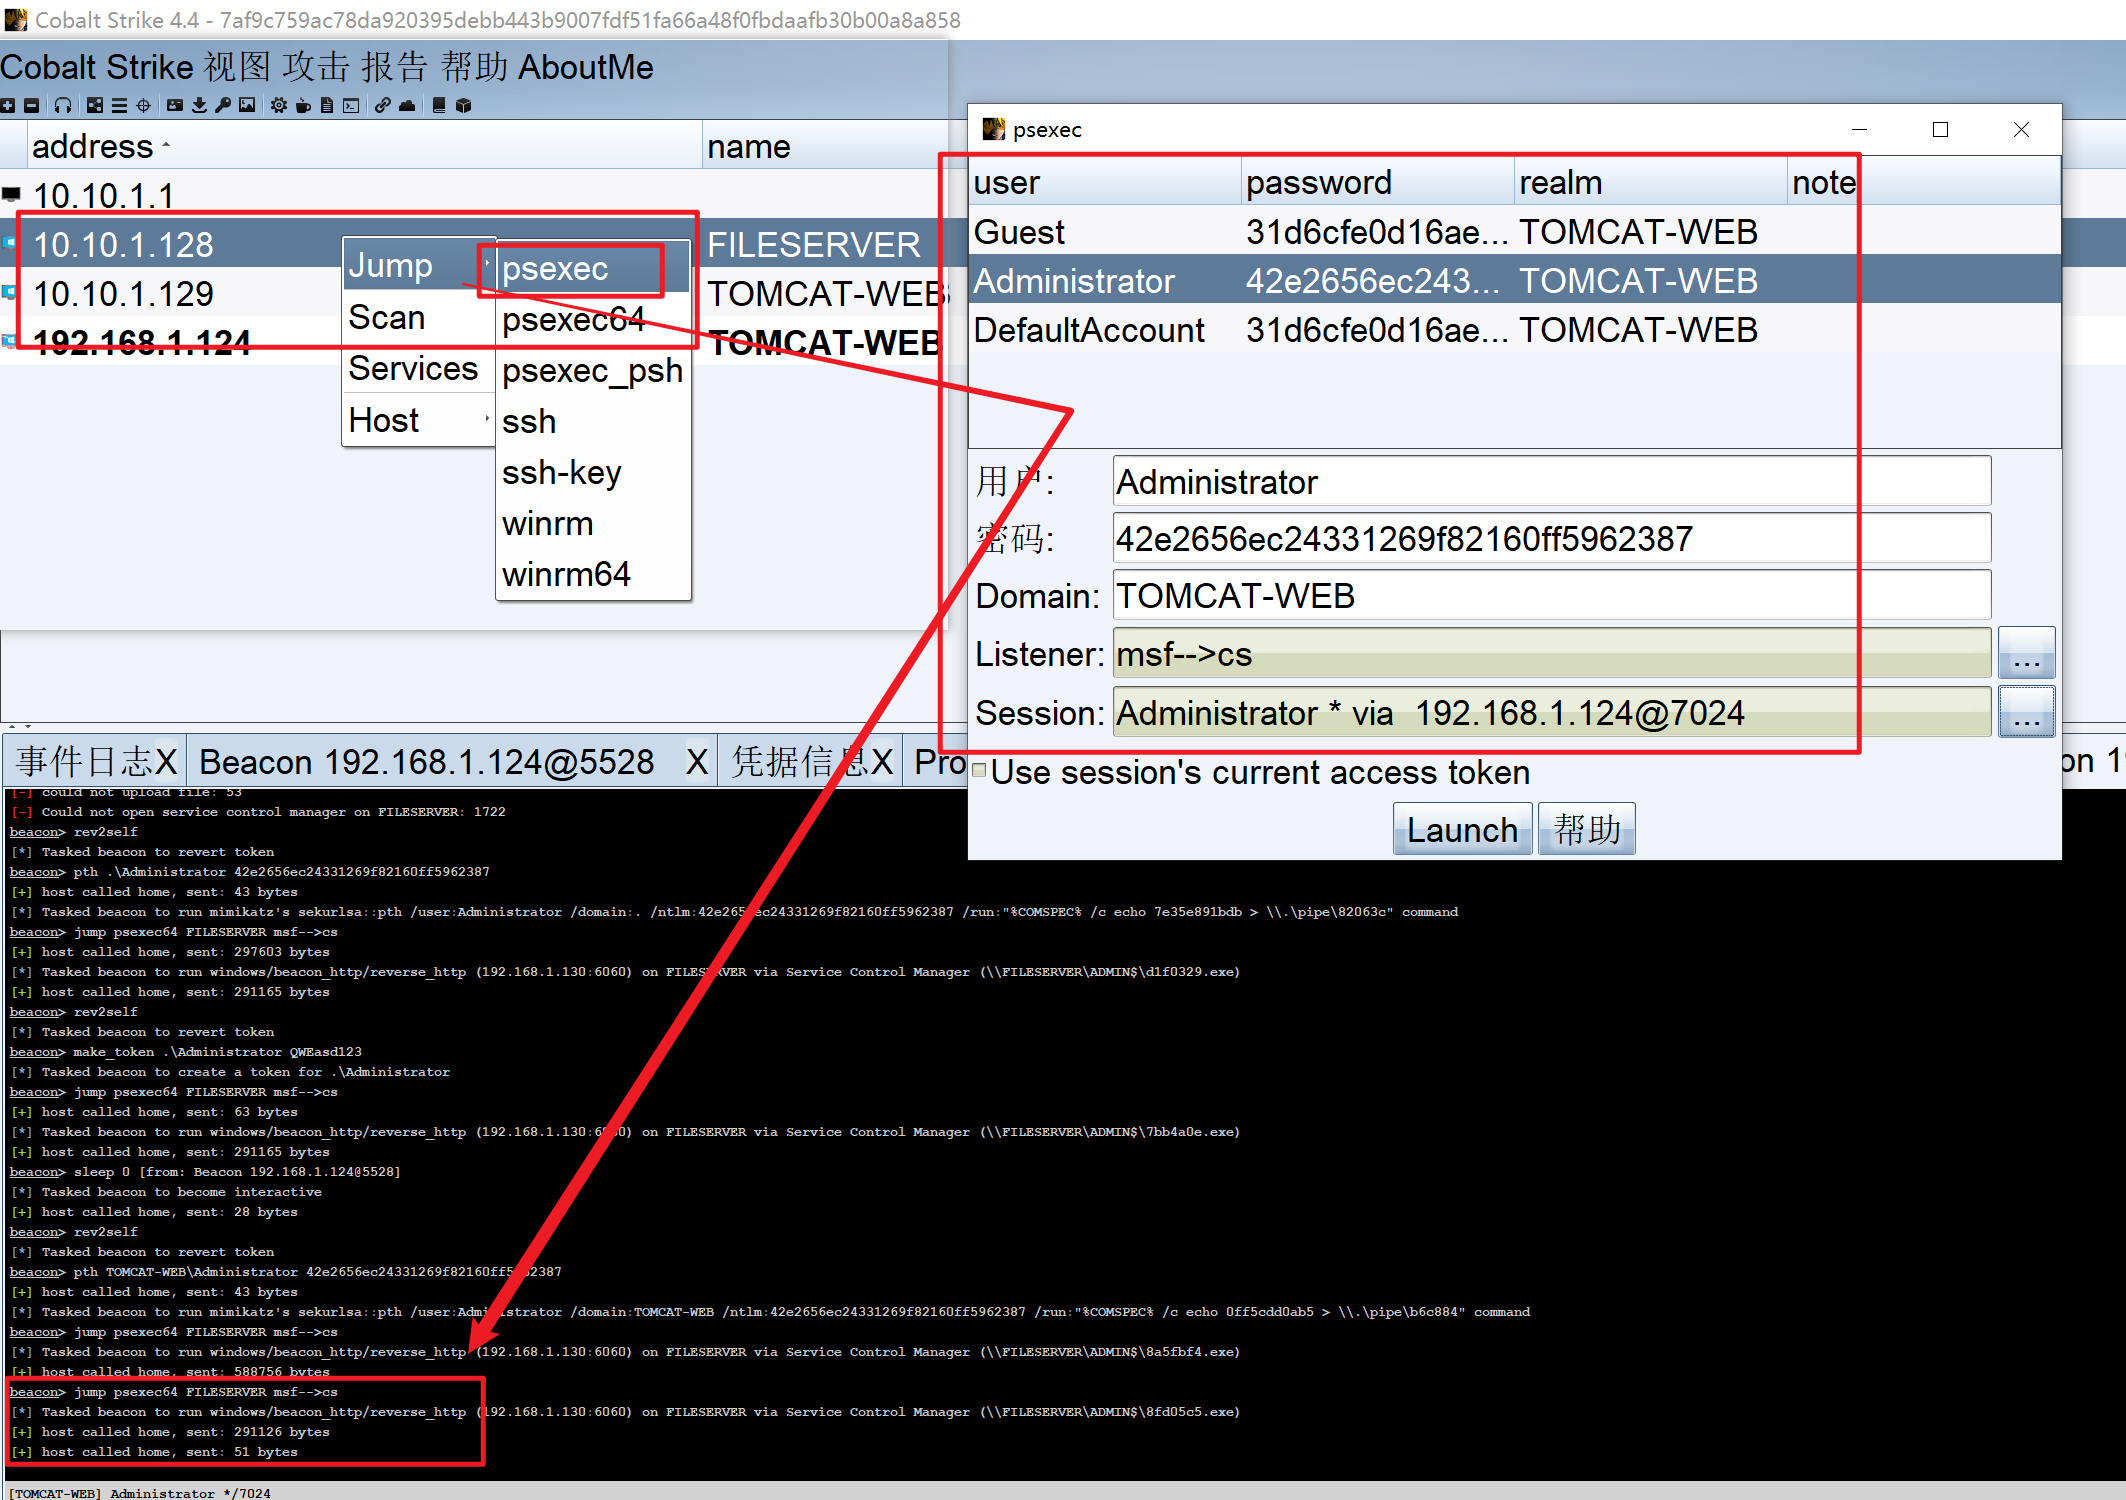The width and height of the screenshot is (2126, 1500).
Task: Click the Domain input field
Action: pyautogui.click(x=1550, y=596)
